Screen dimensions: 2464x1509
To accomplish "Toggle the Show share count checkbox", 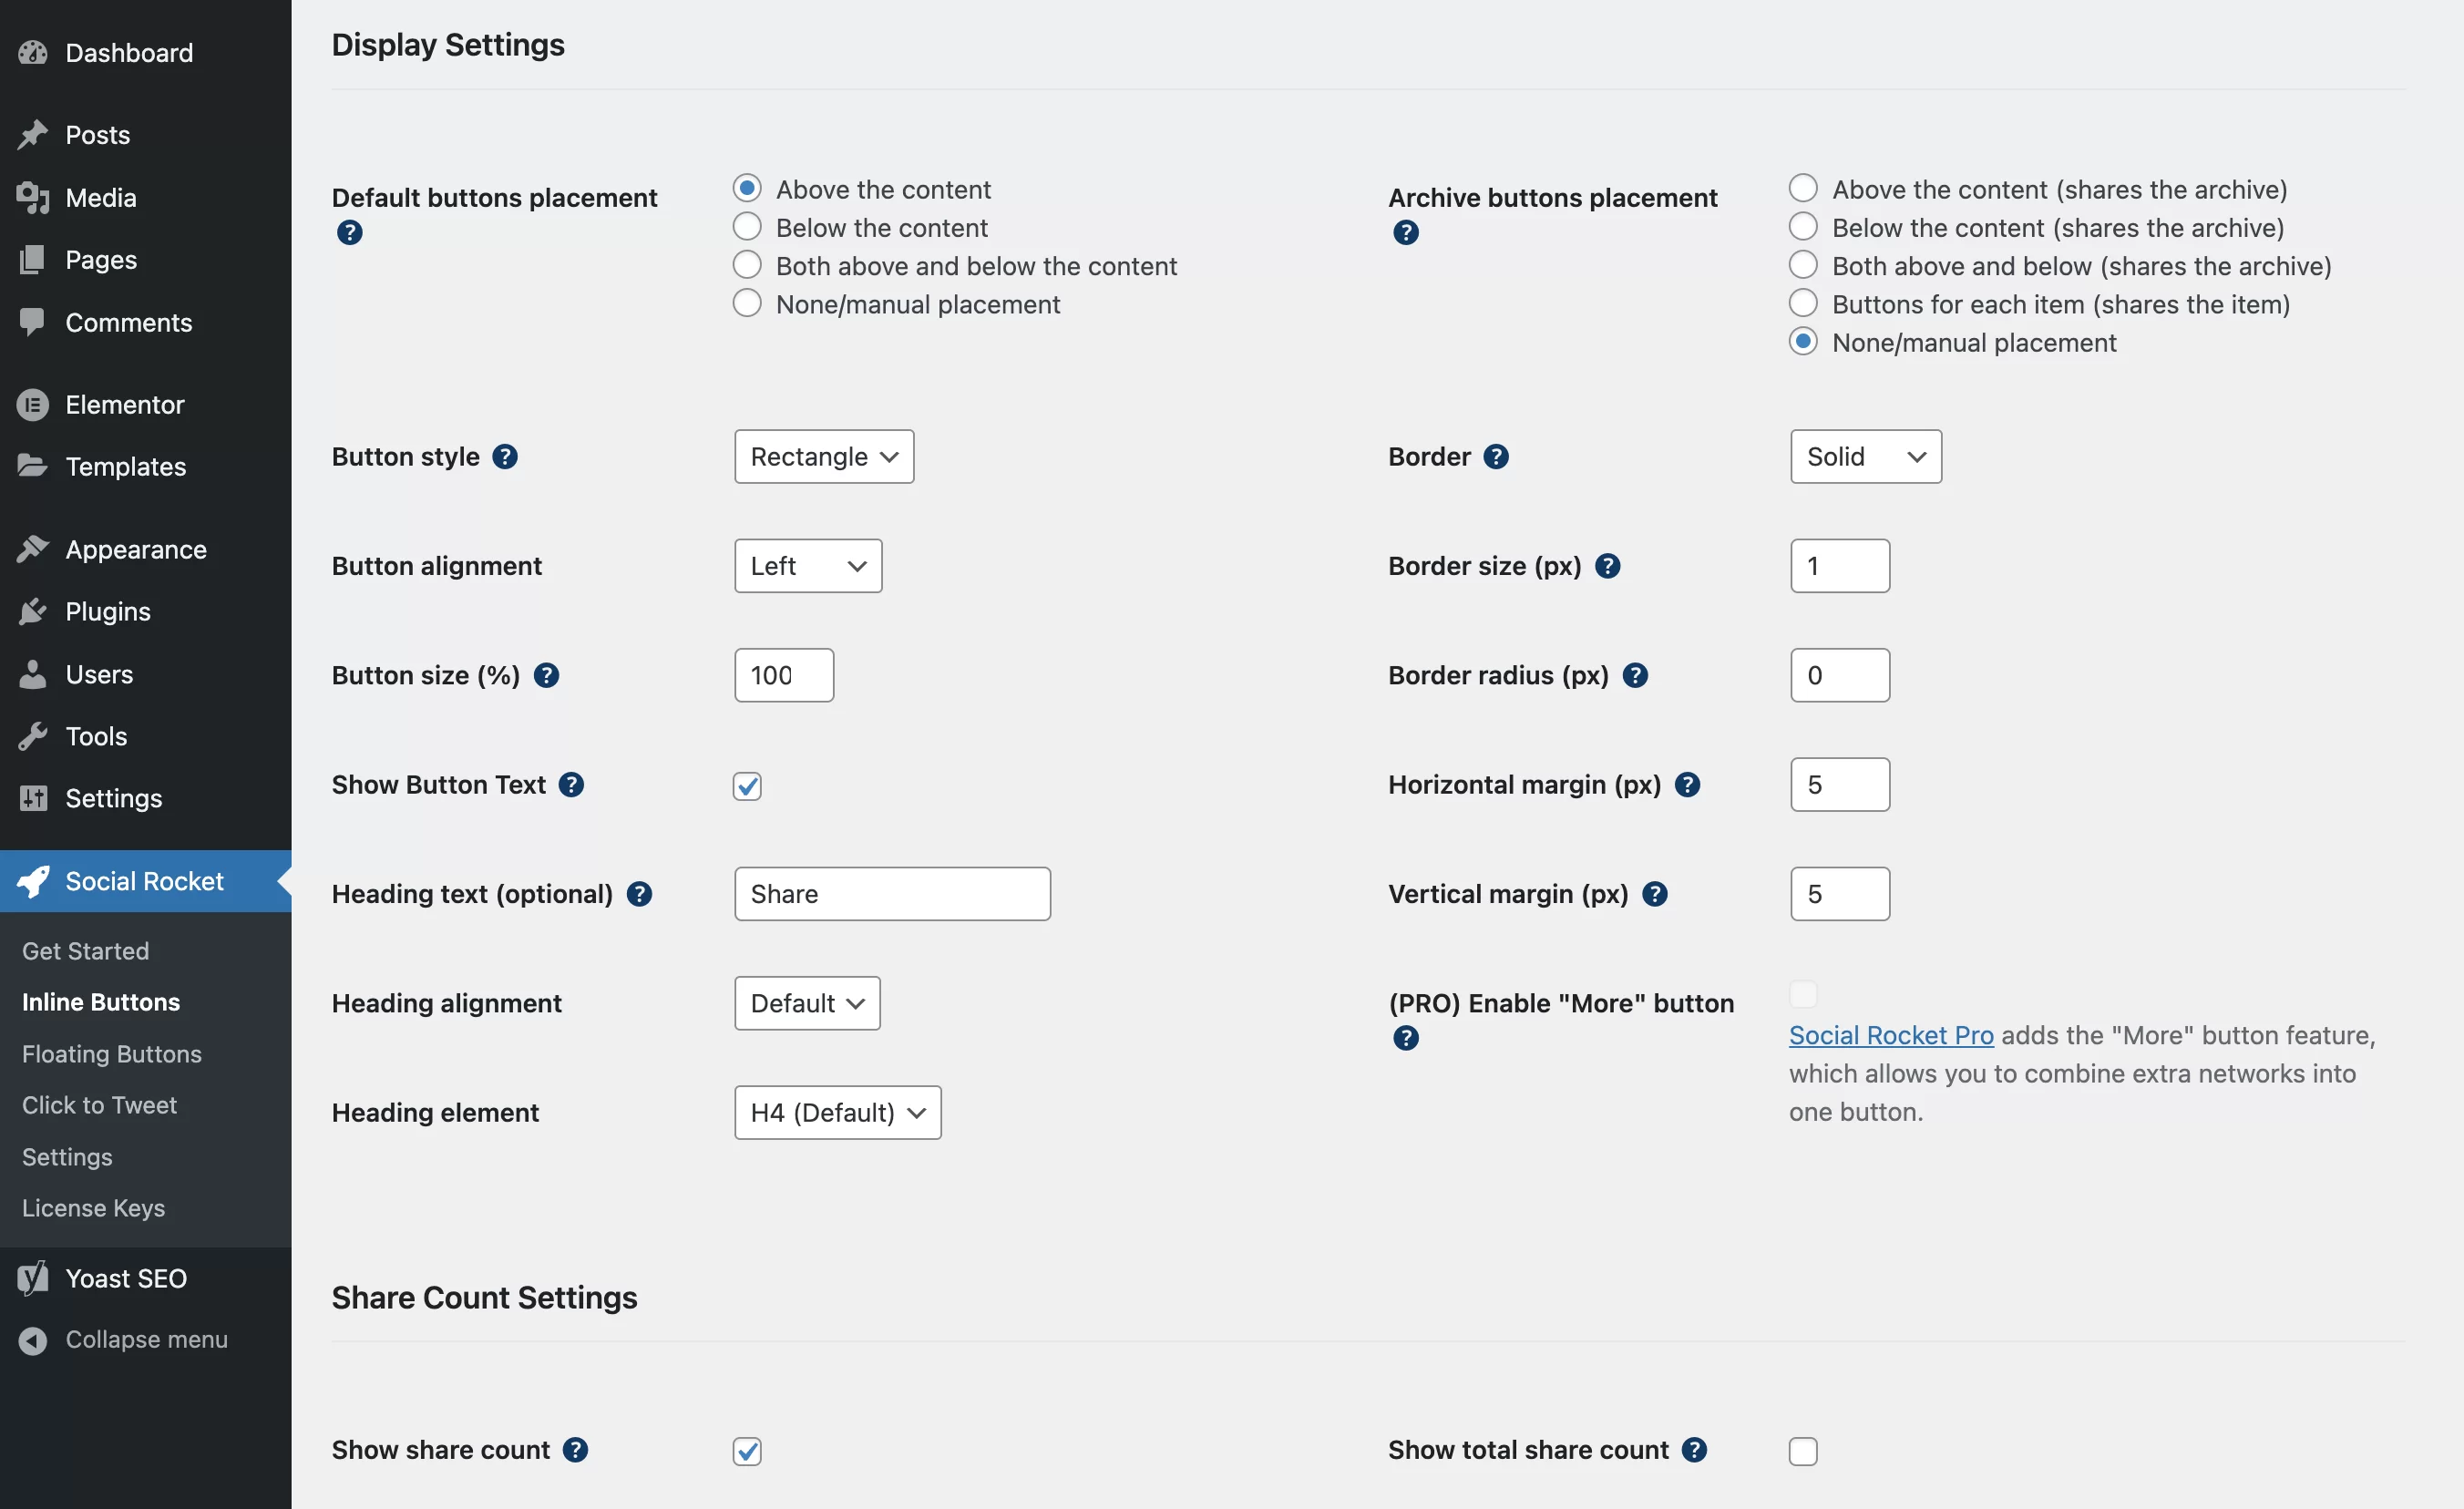I will pyautogui.click(x=746, y=1451).
